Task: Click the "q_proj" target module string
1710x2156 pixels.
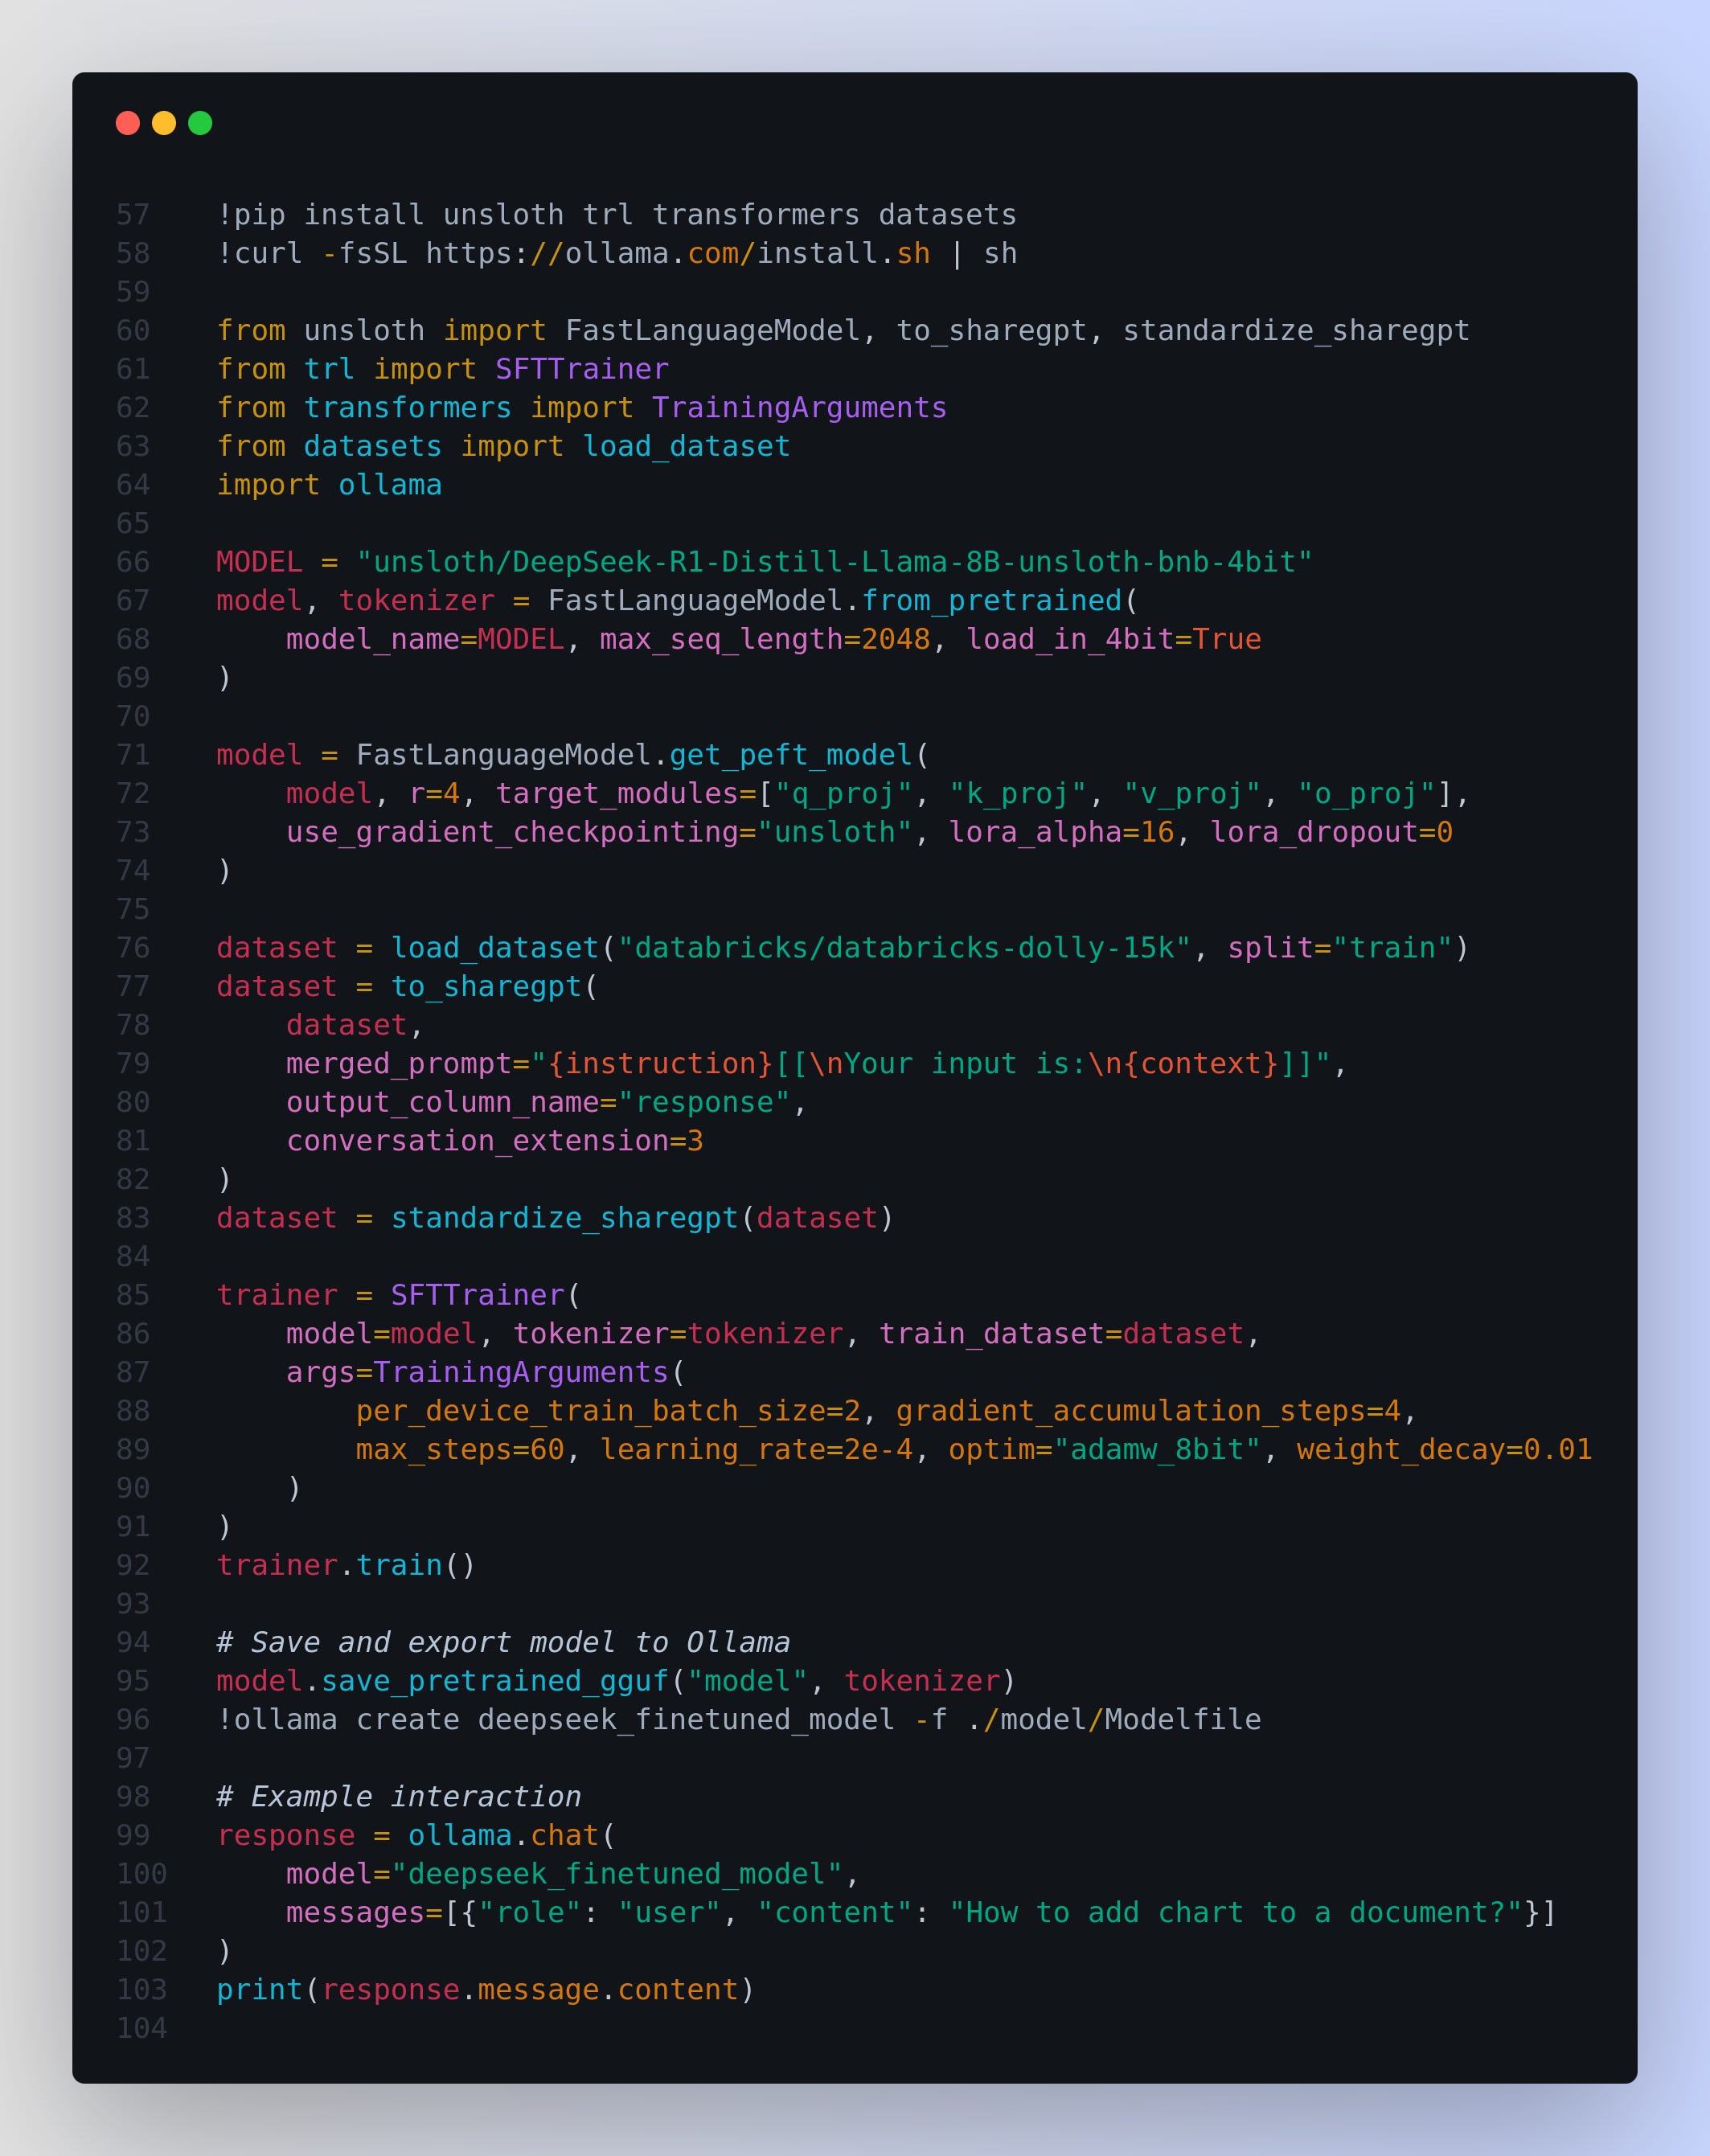Action: tap(844, 794)
